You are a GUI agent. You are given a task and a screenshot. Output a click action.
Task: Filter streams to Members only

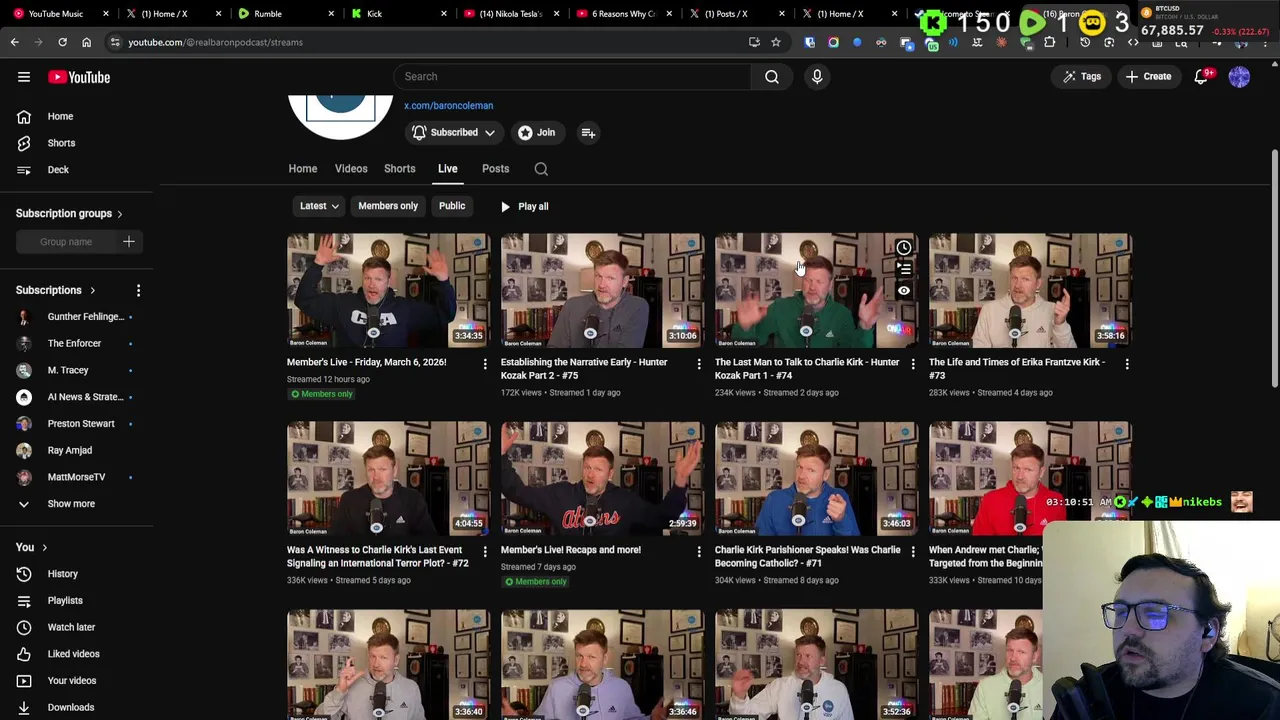388,206
